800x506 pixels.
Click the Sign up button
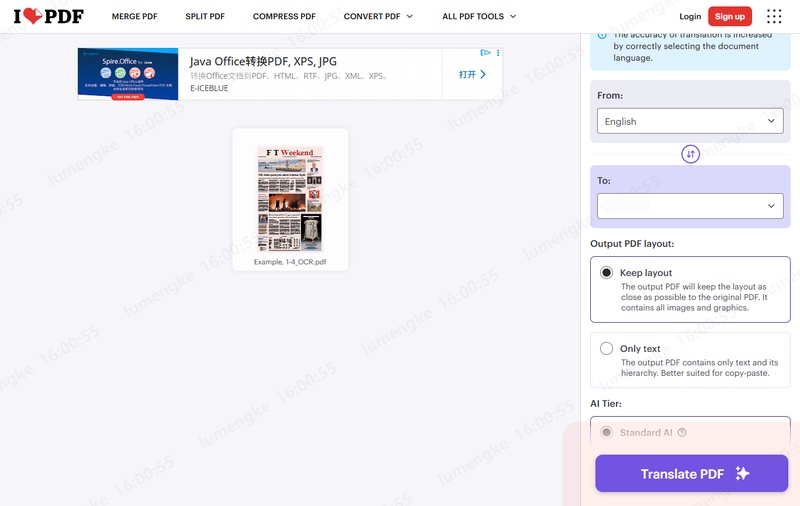pos(730,16)
